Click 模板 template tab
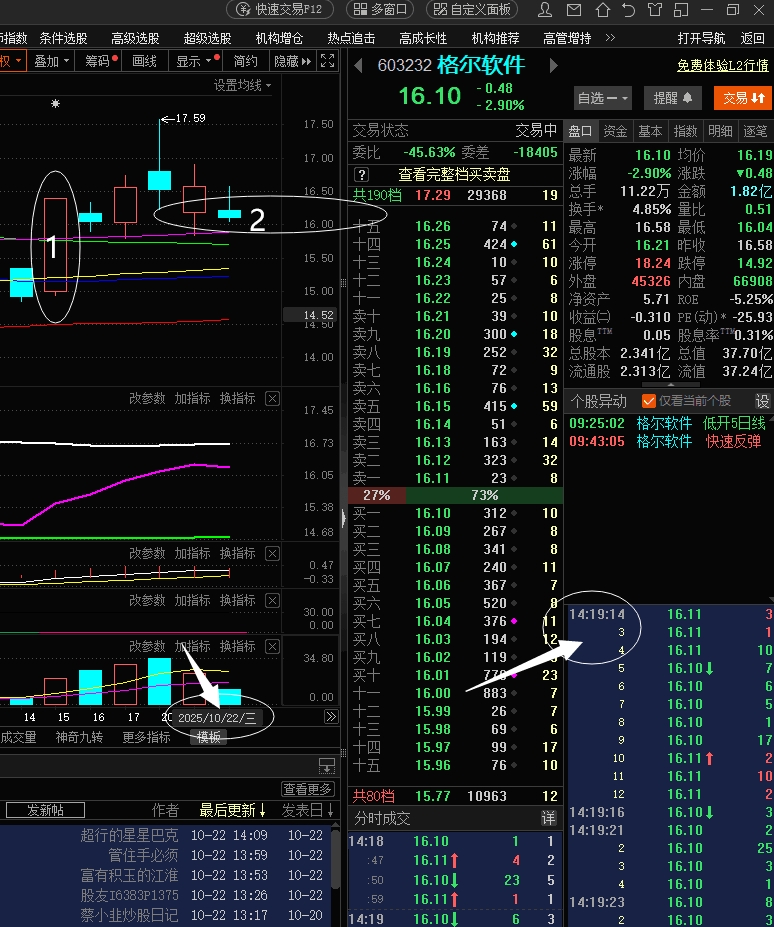This screenshot has width=774, height=927. [209, 737]
